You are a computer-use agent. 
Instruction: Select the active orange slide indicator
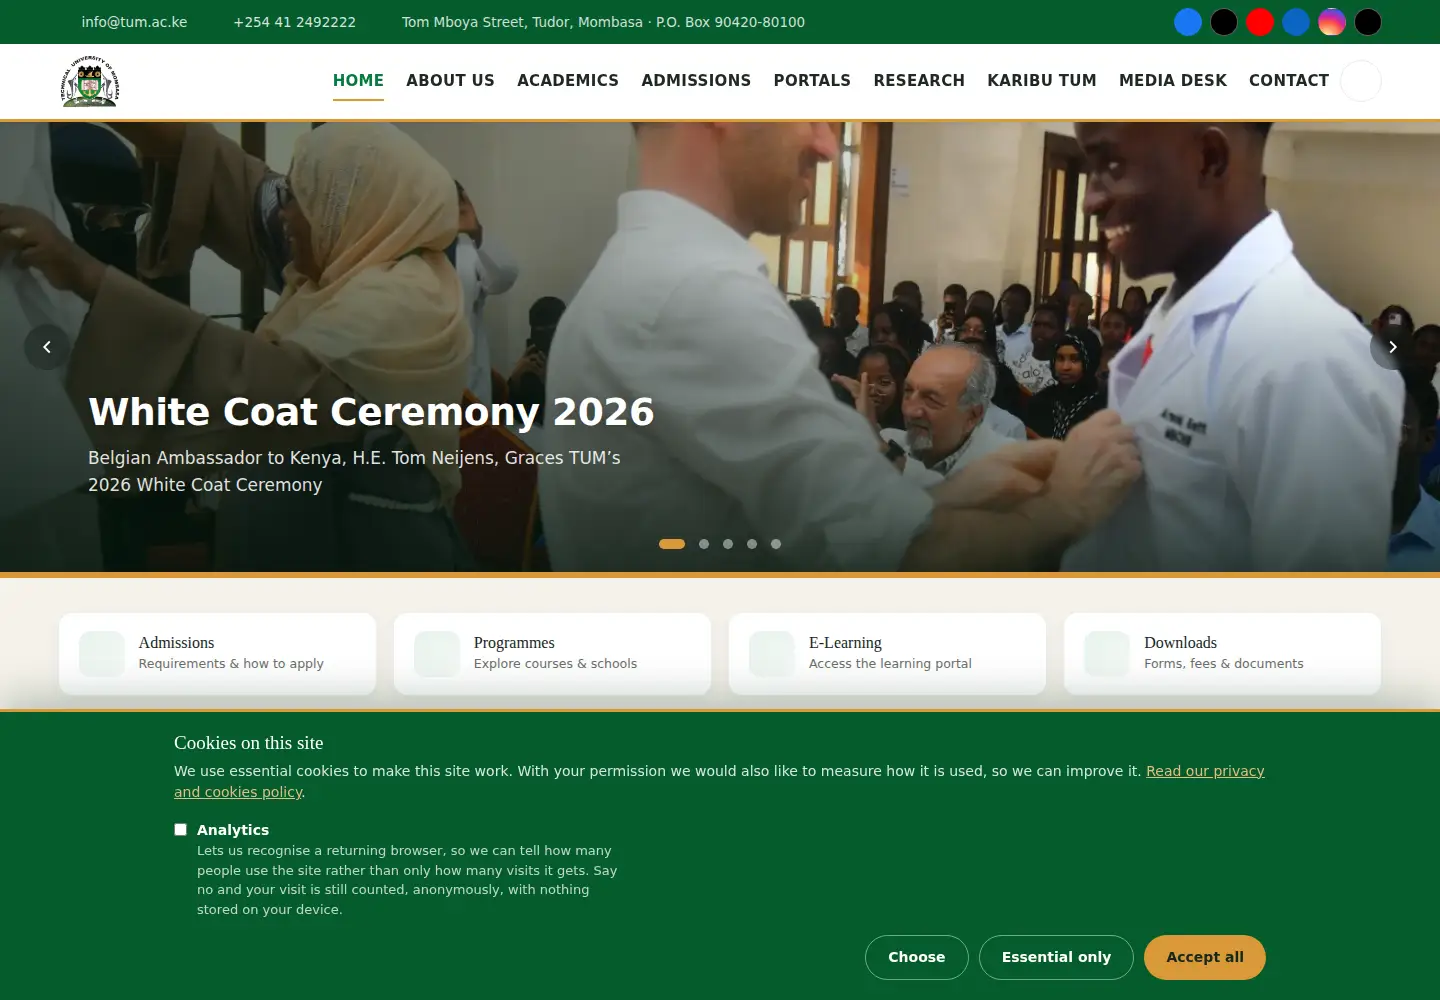click(672, 544)
